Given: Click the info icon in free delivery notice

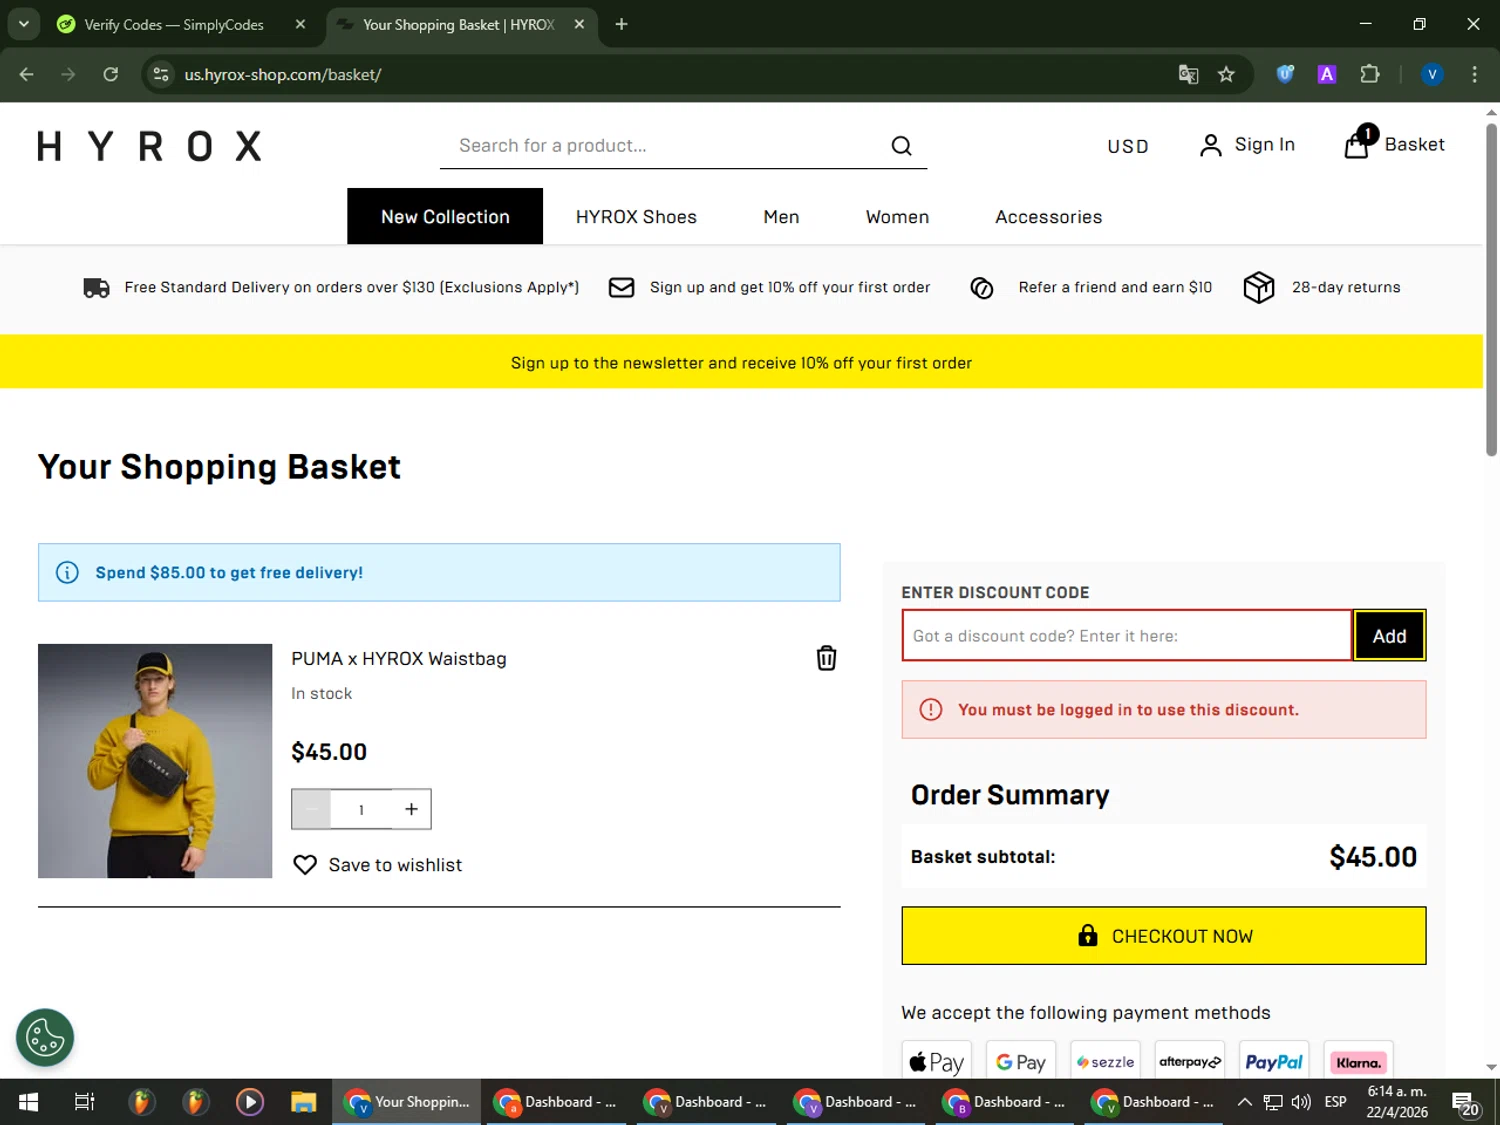Looking at the screenshot, I should tap(67, 572).
